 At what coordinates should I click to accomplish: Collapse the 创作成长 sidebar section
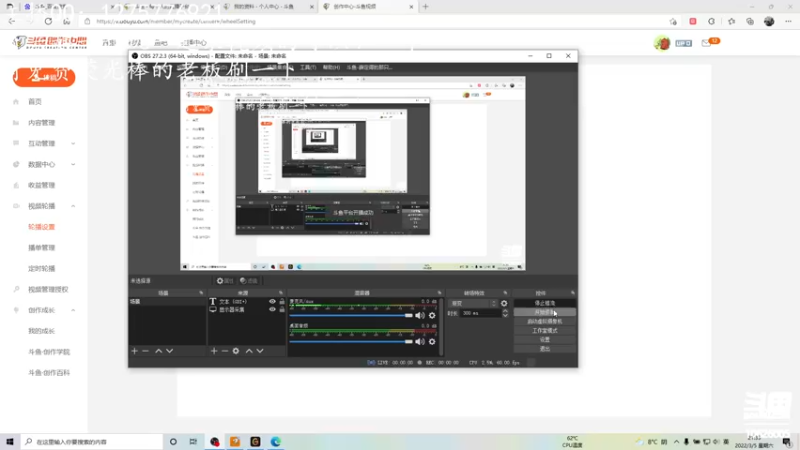[44, 310]
